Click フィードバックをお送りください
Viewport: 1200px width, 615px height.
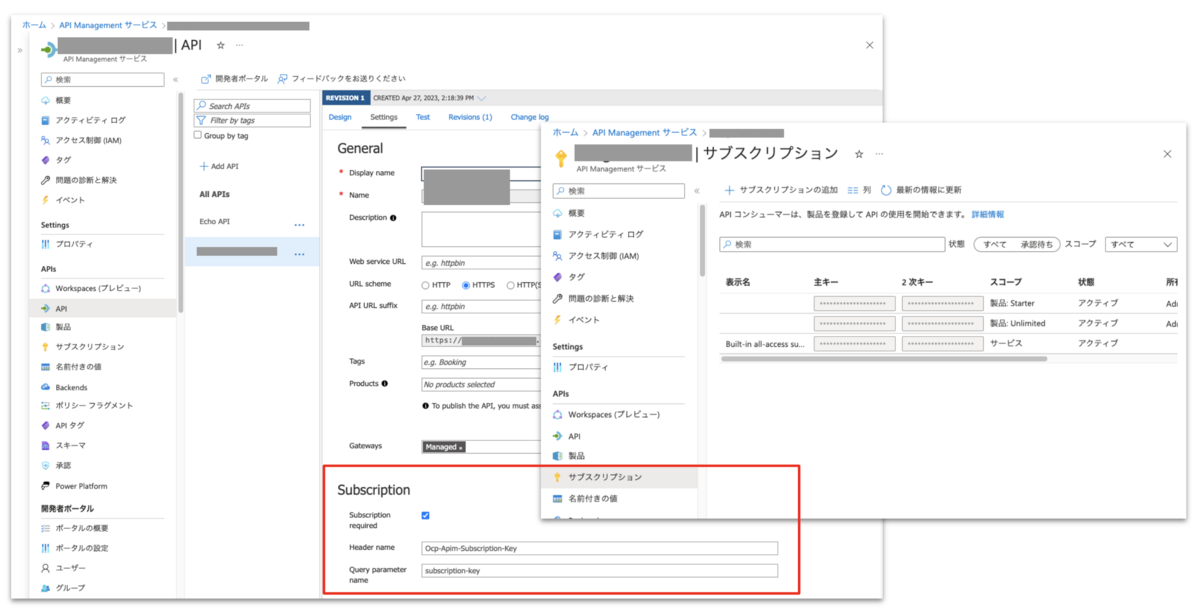[x=342, y=78]
